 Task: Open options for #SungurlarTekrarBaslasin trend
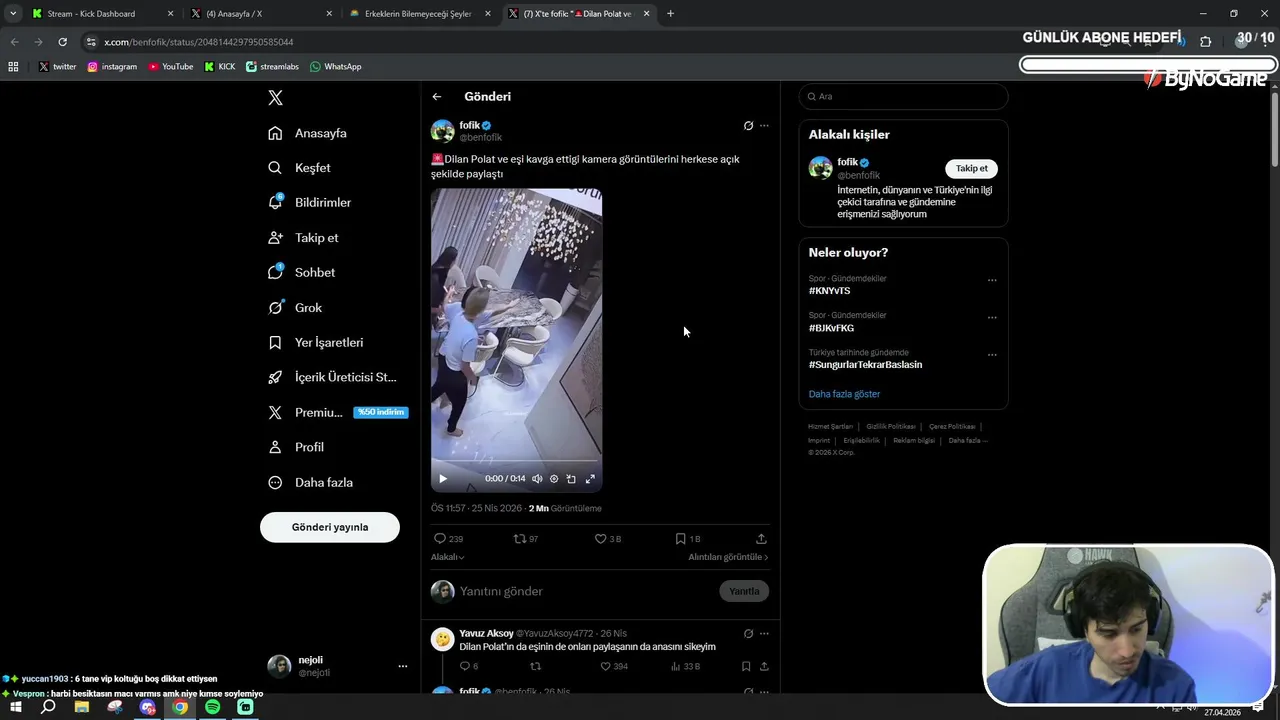[x=992, y=354]
